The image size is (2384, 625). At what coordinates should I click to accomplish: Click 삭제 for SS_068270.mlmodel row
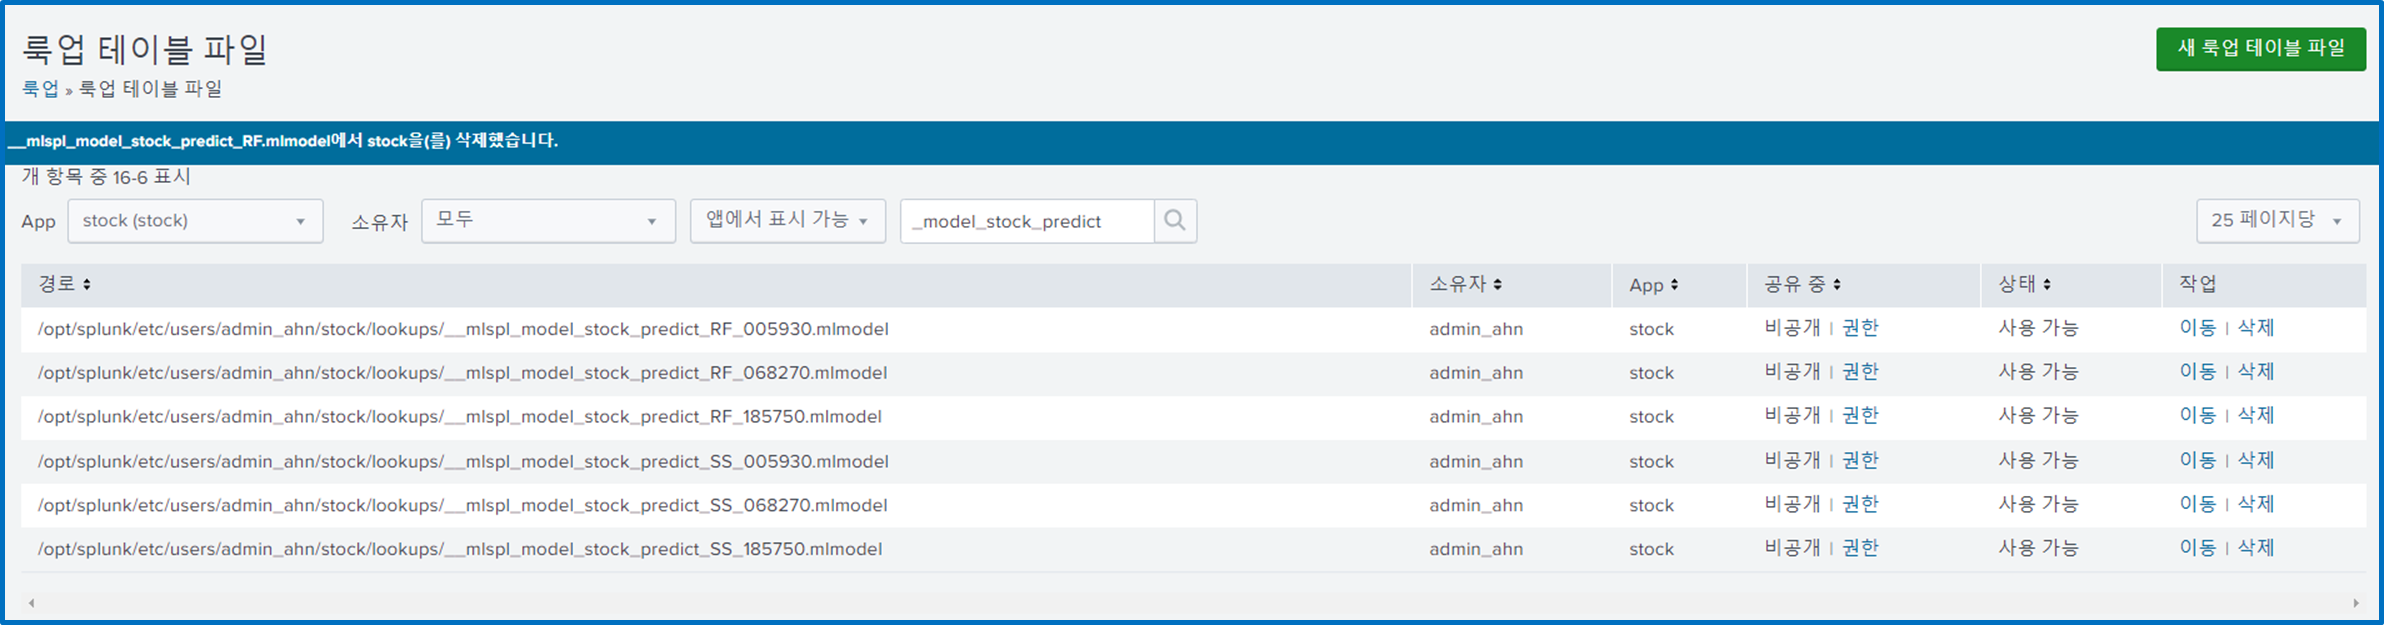(2256, 505)
